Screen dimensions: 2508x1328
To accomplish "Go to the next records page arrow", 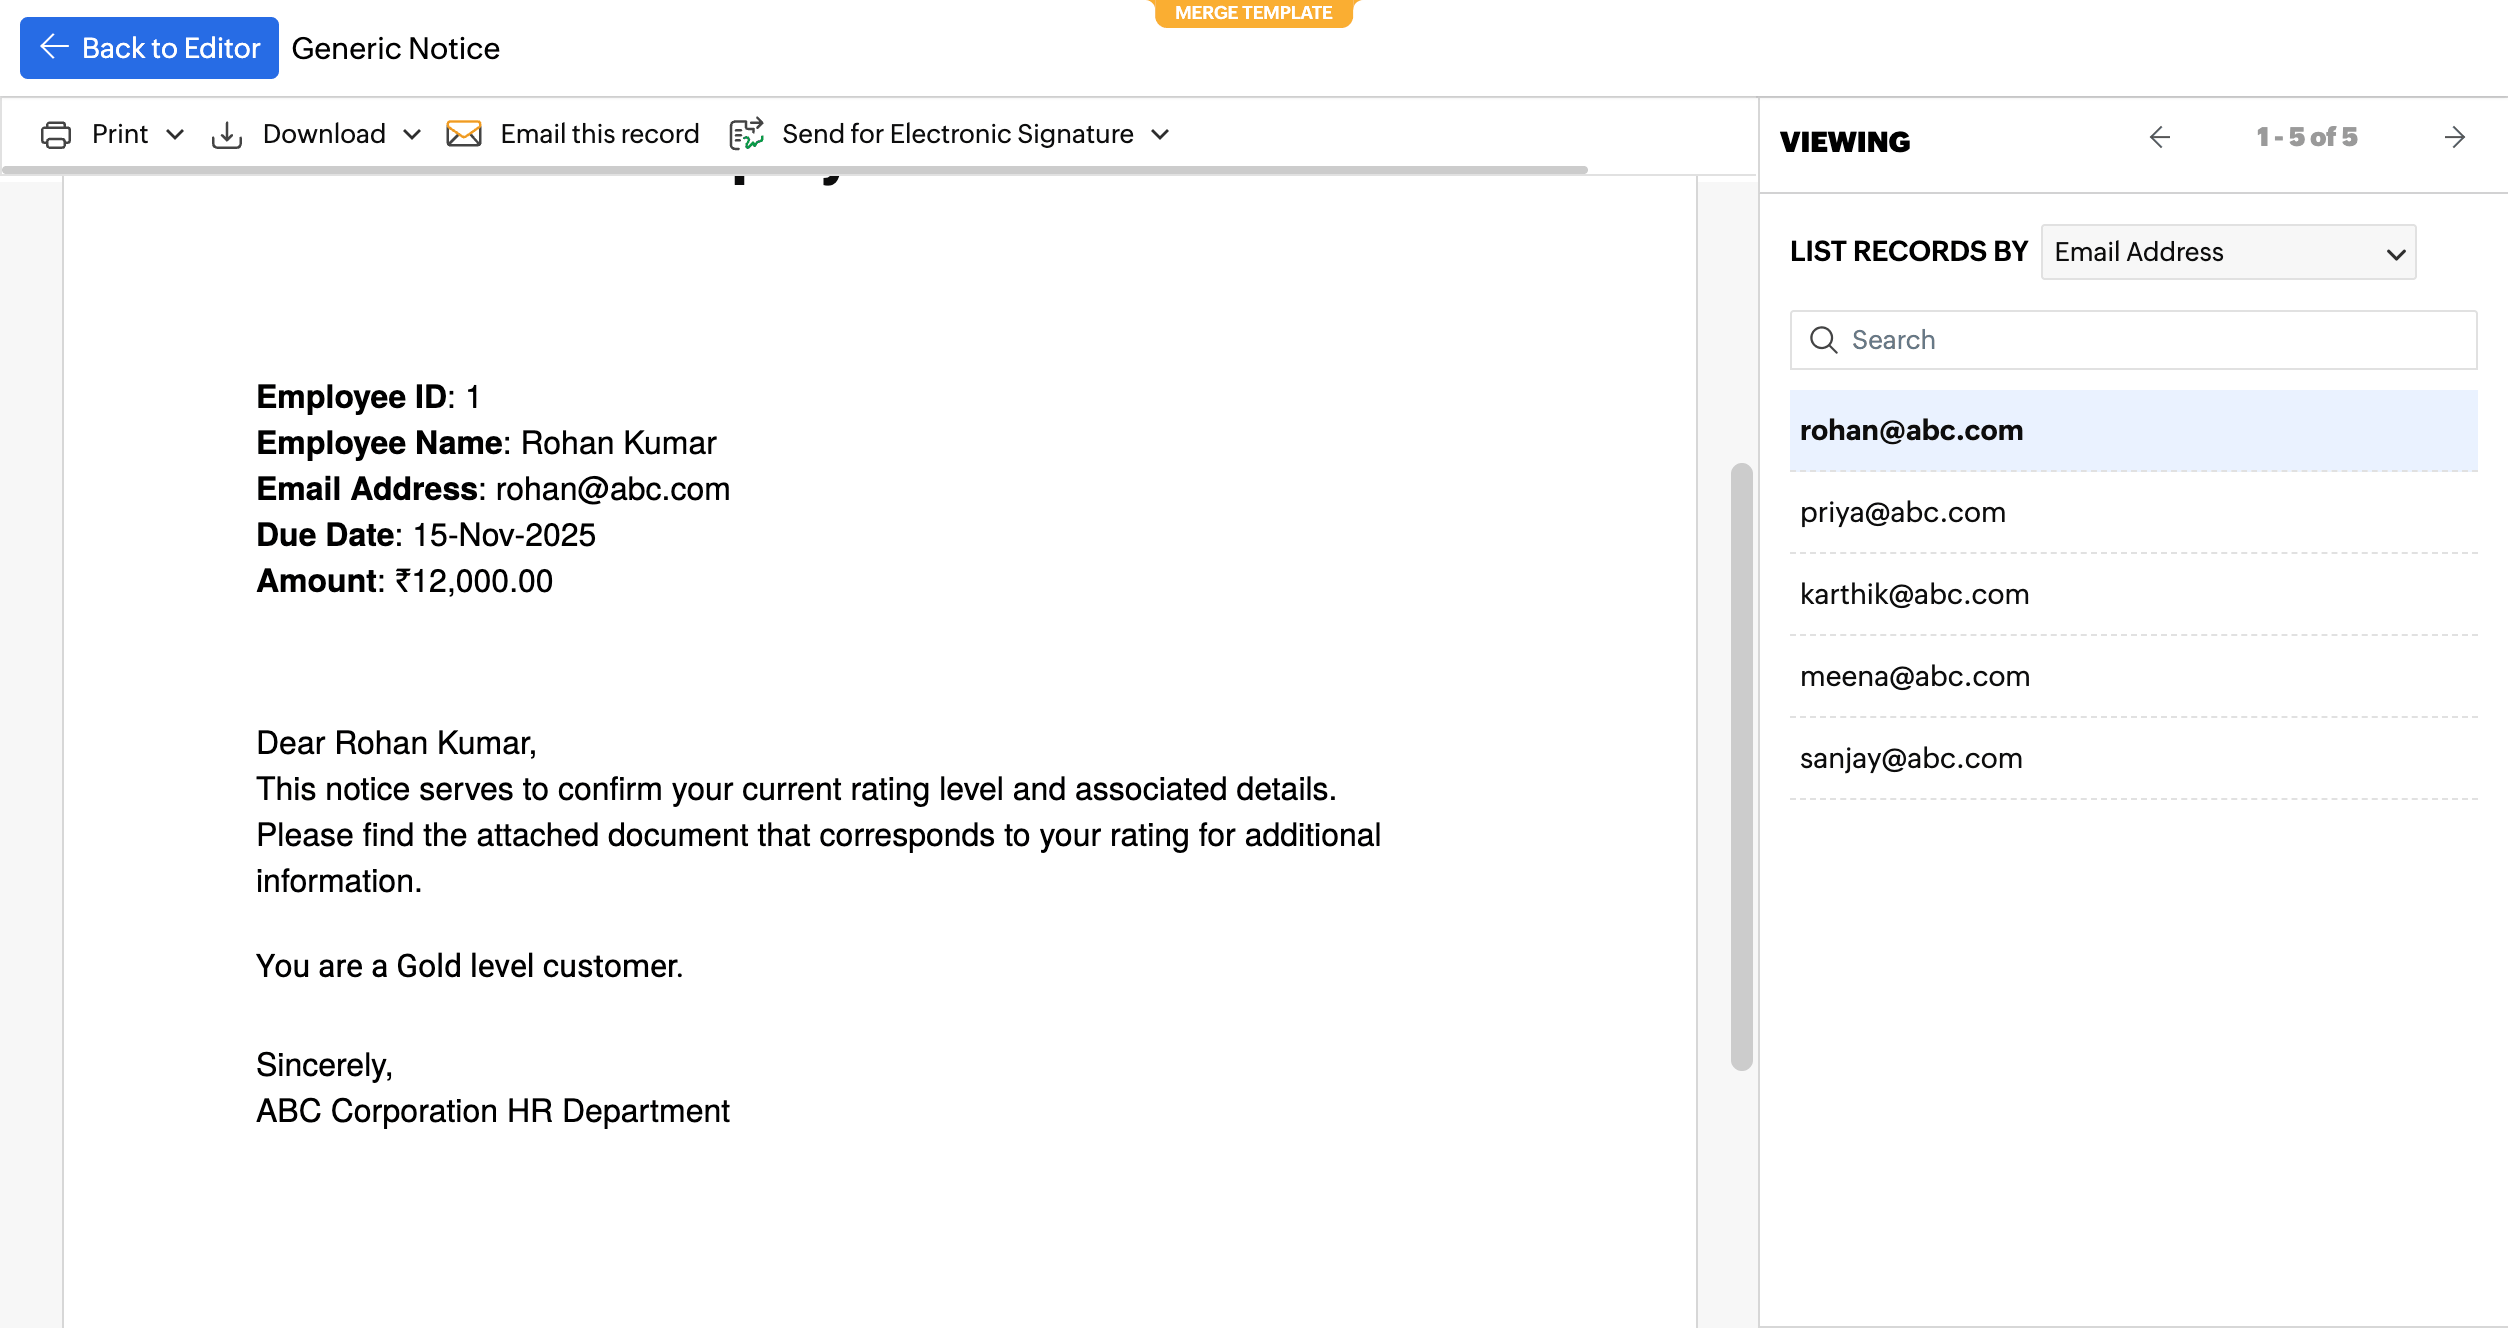I will (x=2454, y=137).
